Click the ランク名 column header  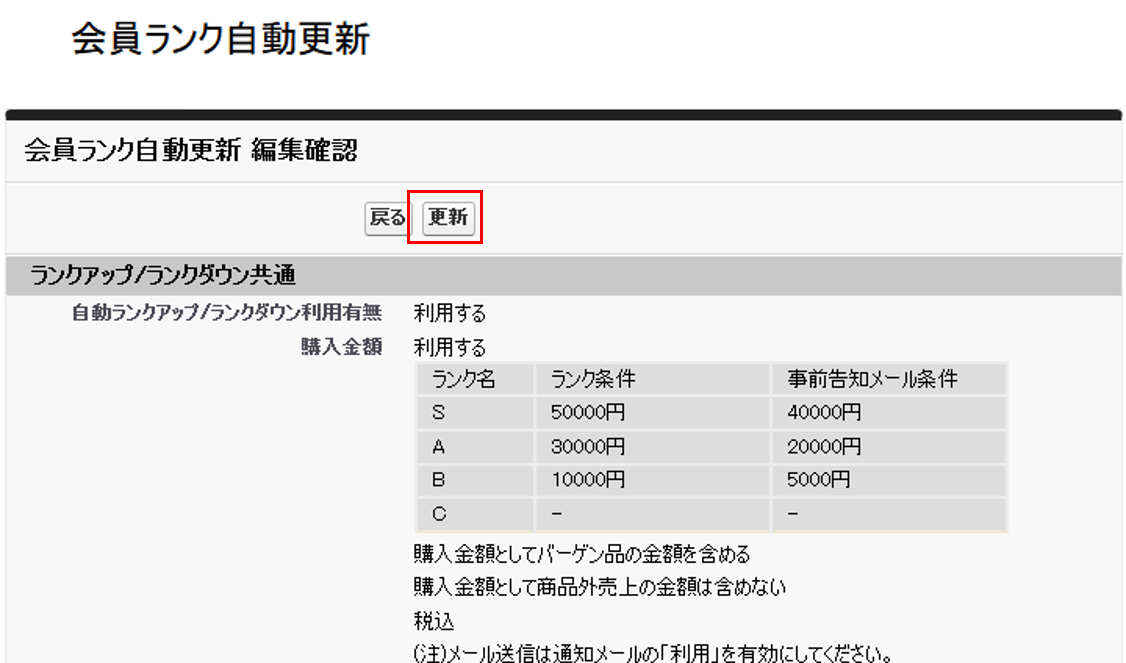click(464, 379)
